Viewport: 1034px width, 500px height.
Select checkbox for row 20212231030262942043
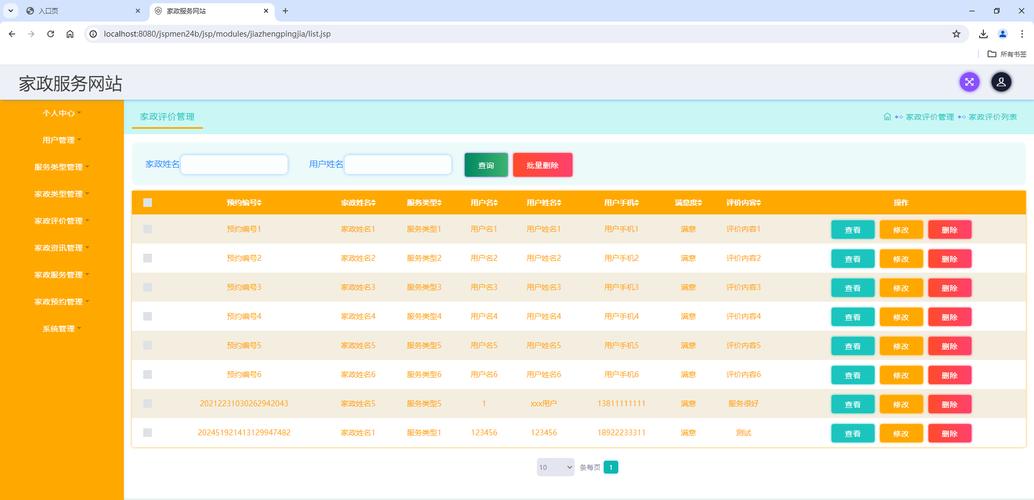tap(148, 404)
